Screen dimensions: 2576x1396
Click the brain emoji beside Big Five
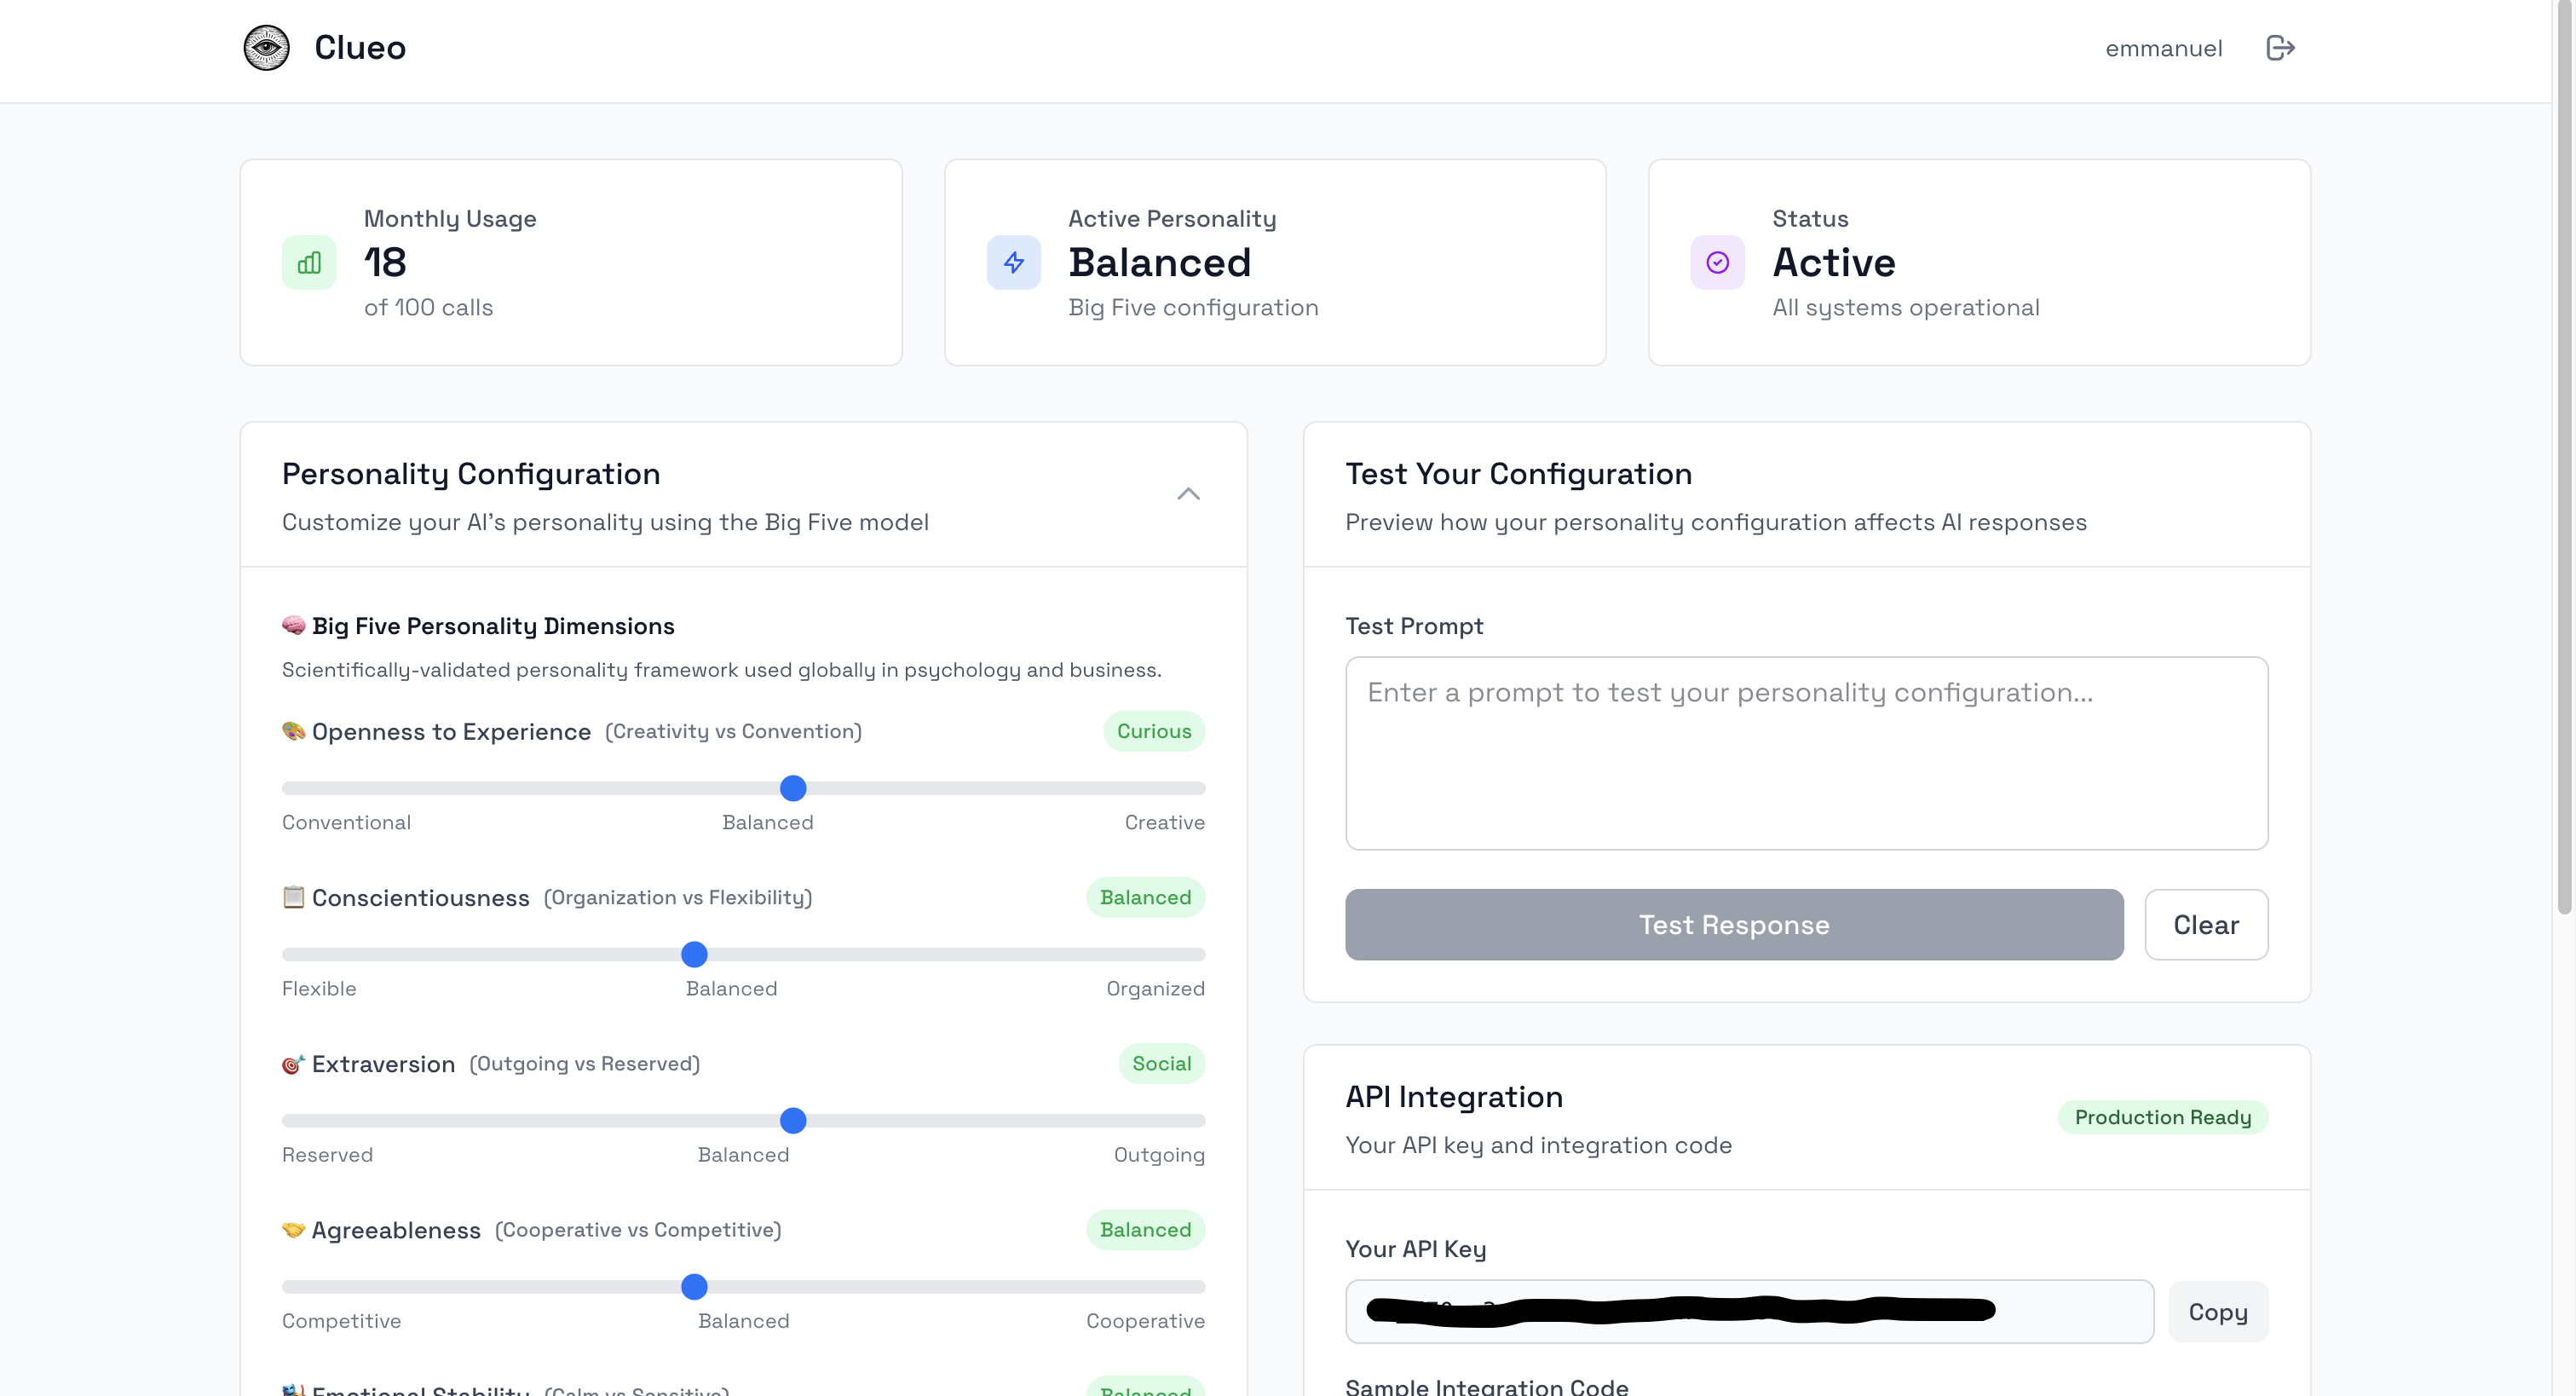point(293,625)
